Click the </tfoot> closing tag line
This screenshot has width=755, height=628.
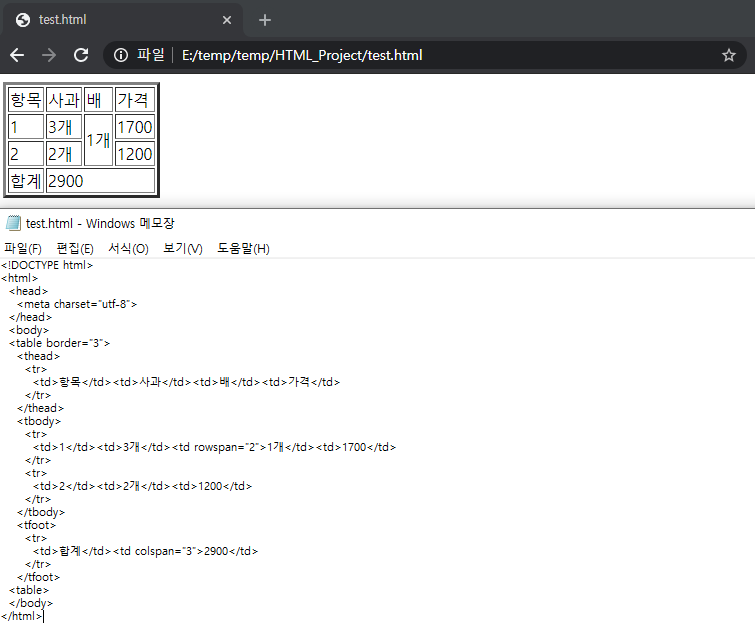39,577
